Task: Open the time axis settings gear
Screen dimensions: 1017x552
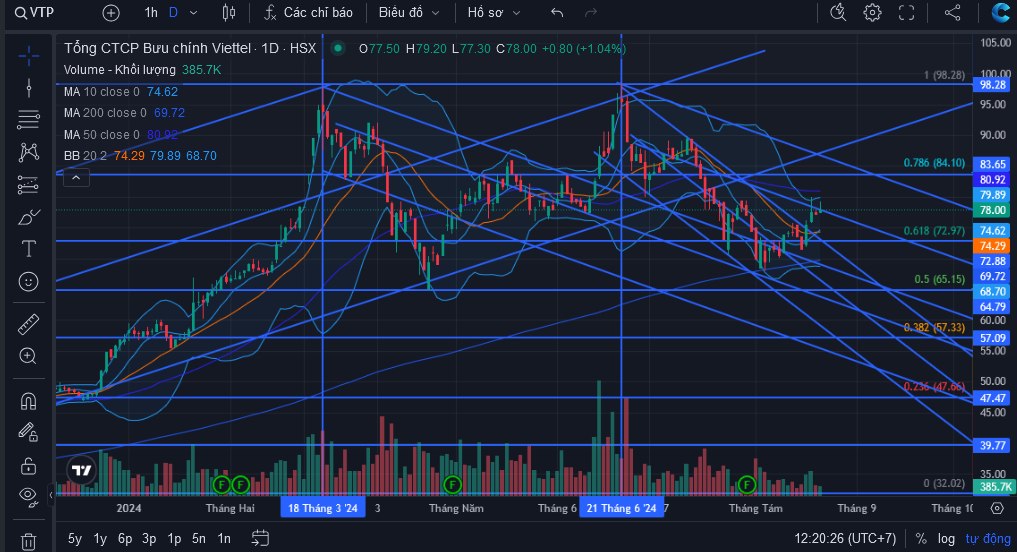Action: [998, 508]
